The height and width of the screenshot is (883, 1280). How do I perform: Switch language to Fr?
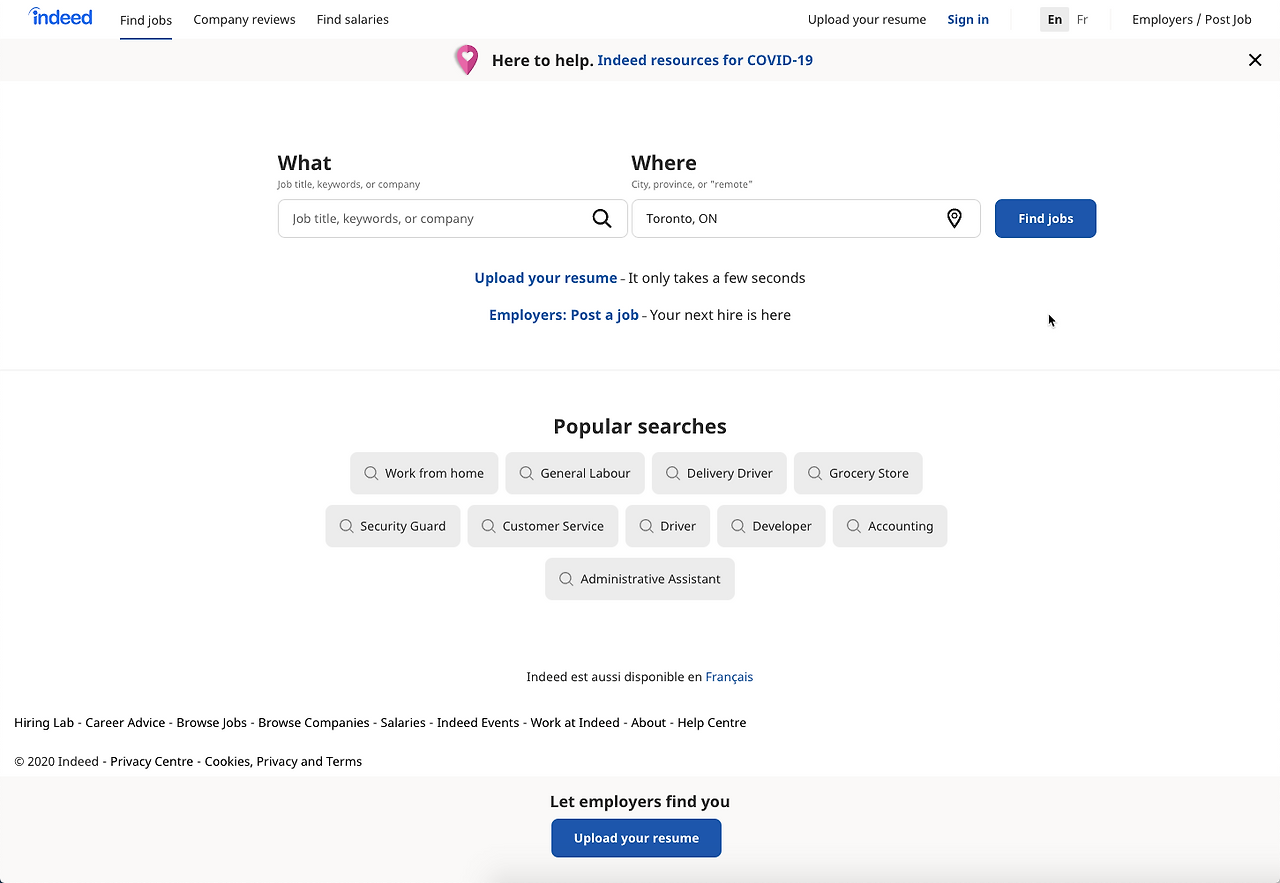pyautogui.click(x=1082, y=20)
